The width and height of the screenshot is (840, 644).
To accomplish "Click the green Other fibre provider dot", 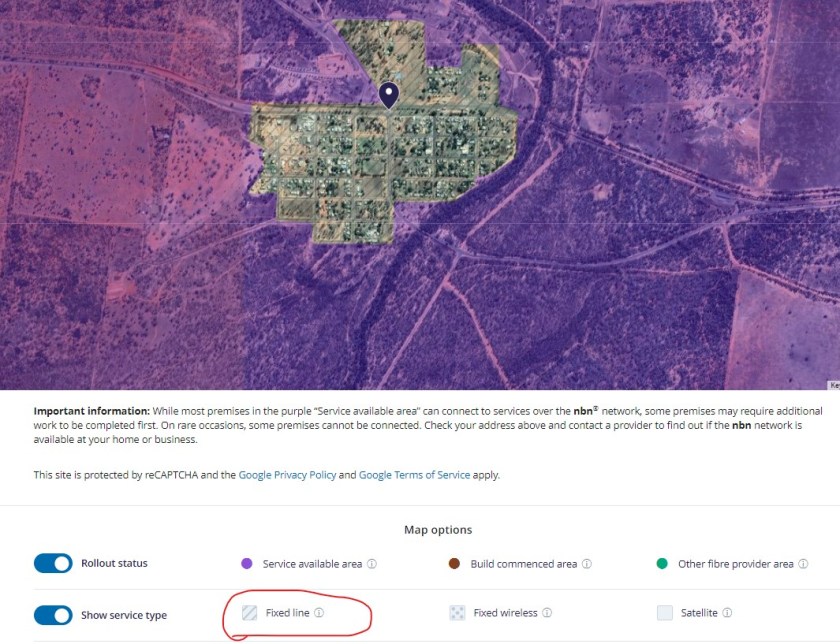I will 662,563.
